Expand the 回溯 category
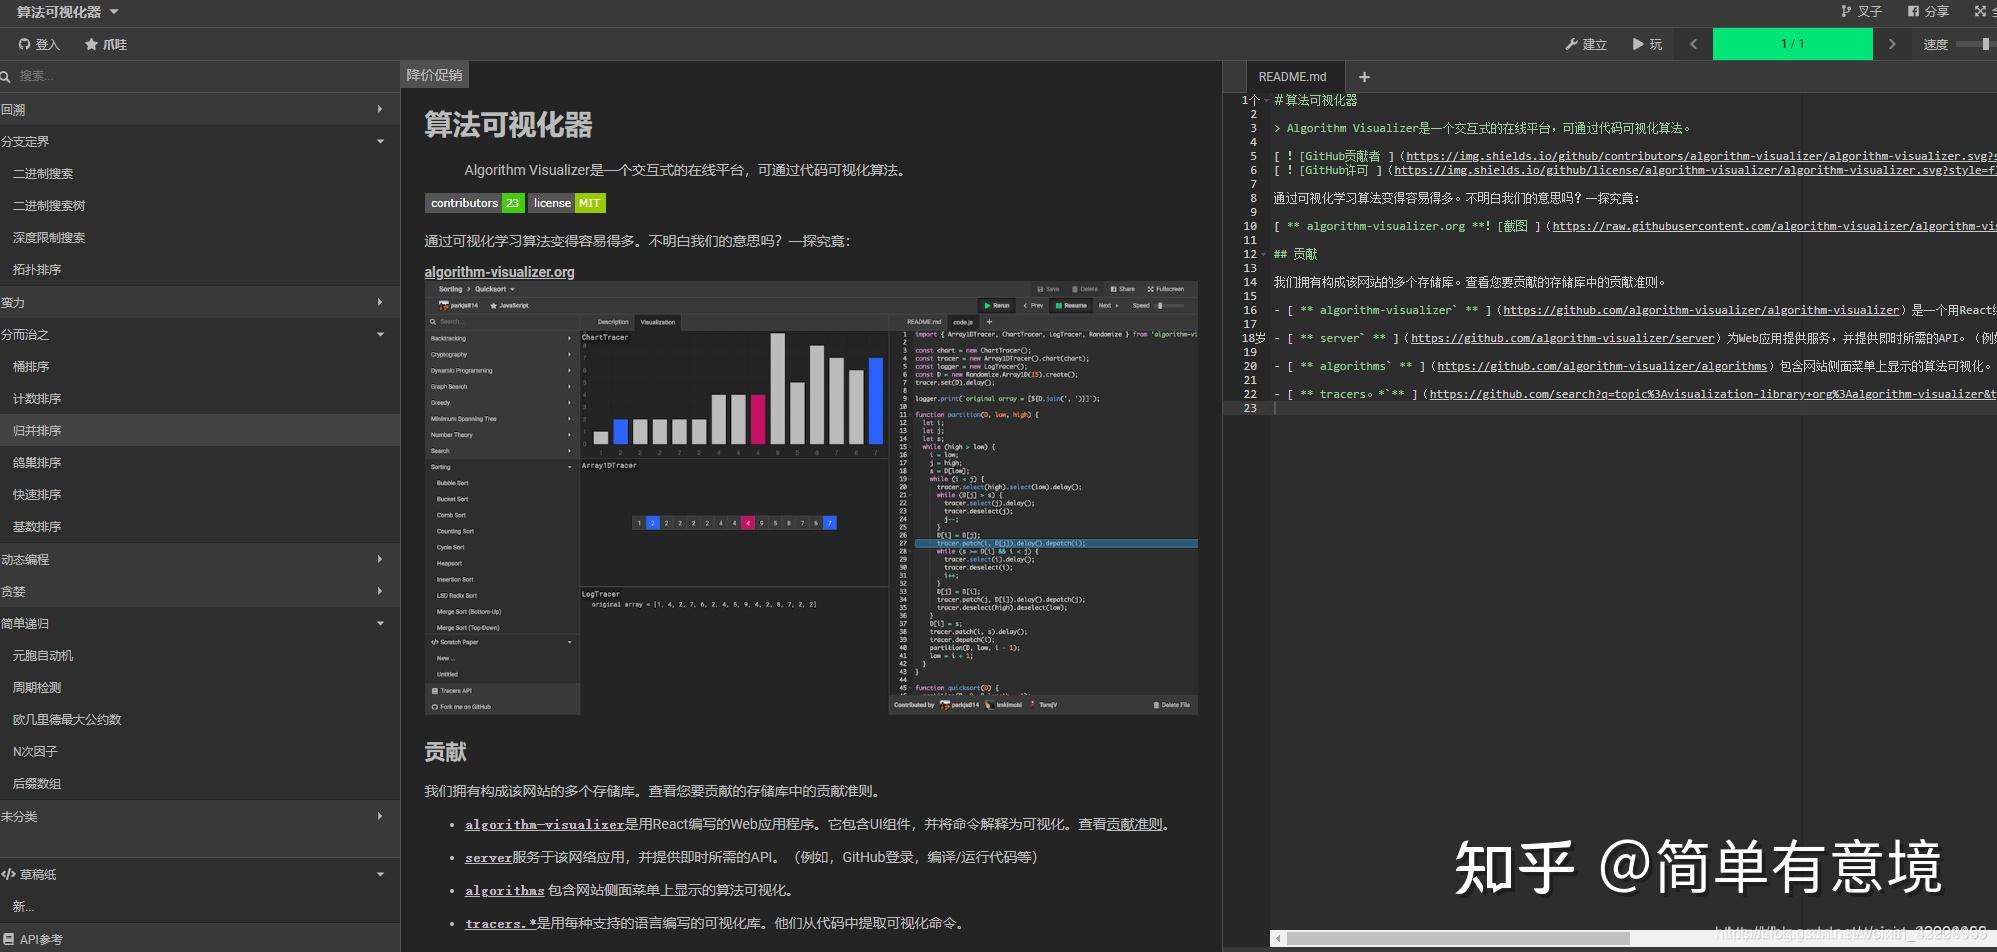This screenshot has width=1997, height=952. (200, 109)
